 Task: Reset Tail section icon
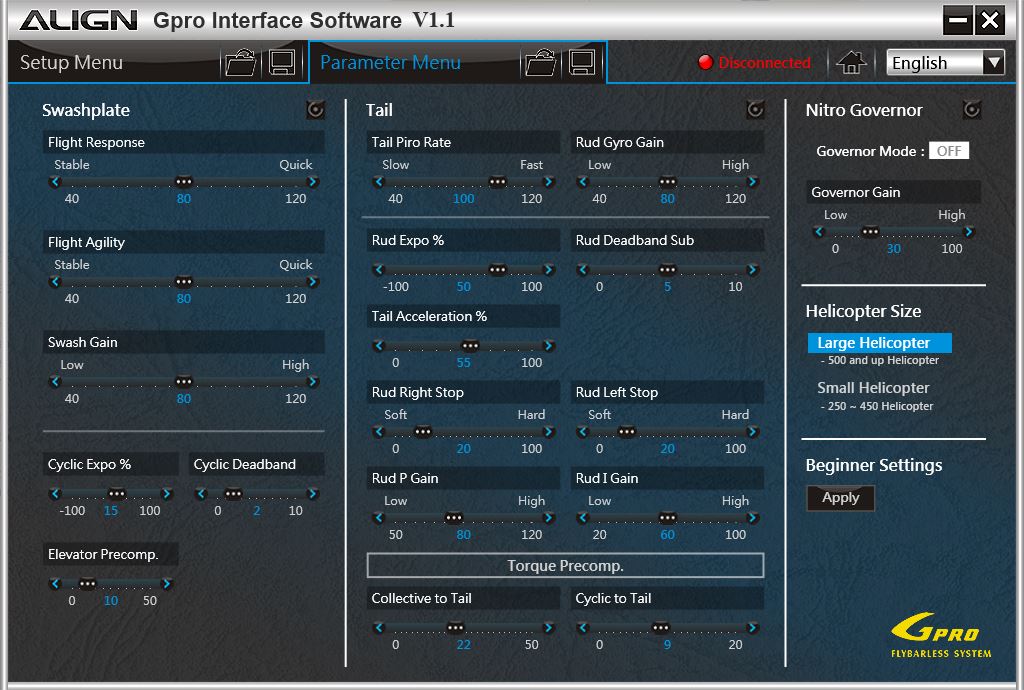pyautogui.click(x=756, y=110)
